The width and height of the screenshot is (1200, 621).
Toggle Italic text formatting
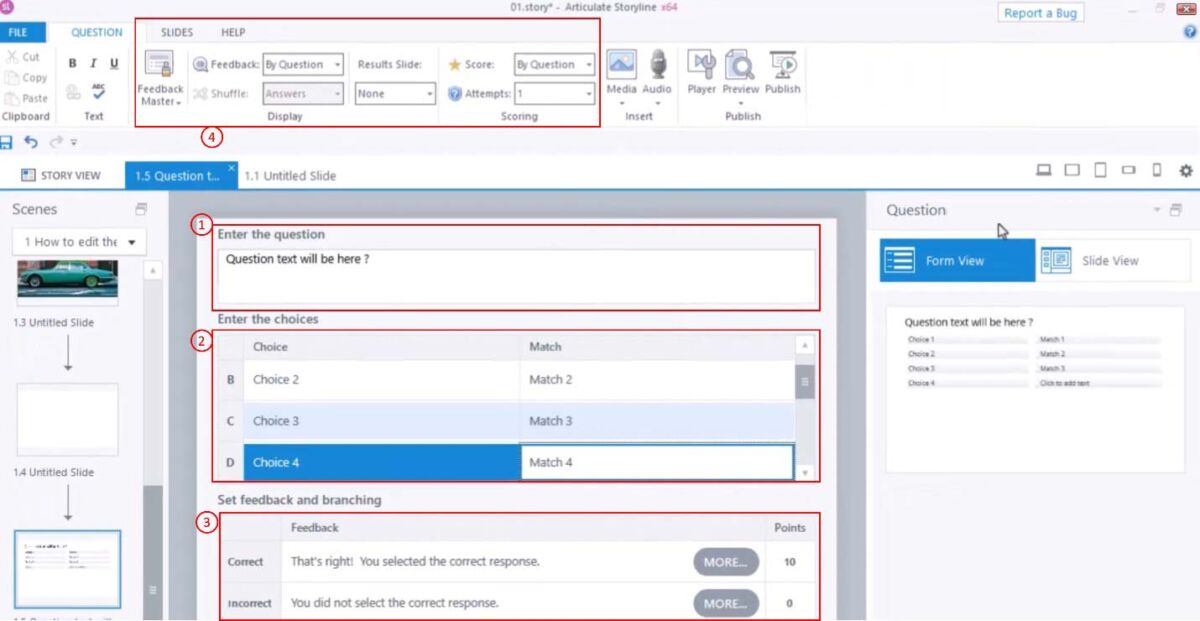tap(93, 64)
